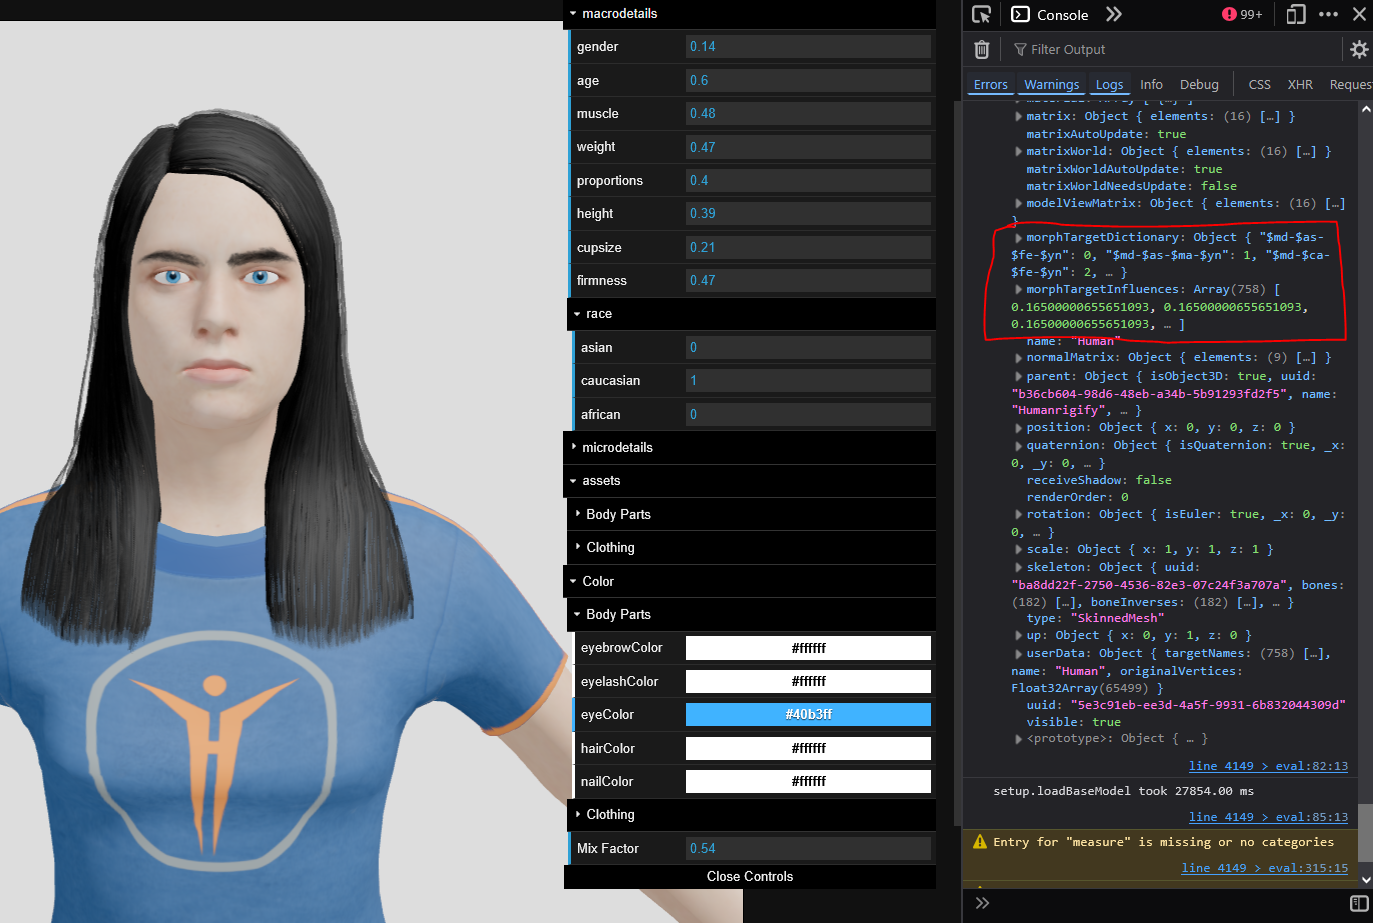Screen dimensions: 1373x923
Task: Toggle the Info filter
Action: click(1151, 85)
